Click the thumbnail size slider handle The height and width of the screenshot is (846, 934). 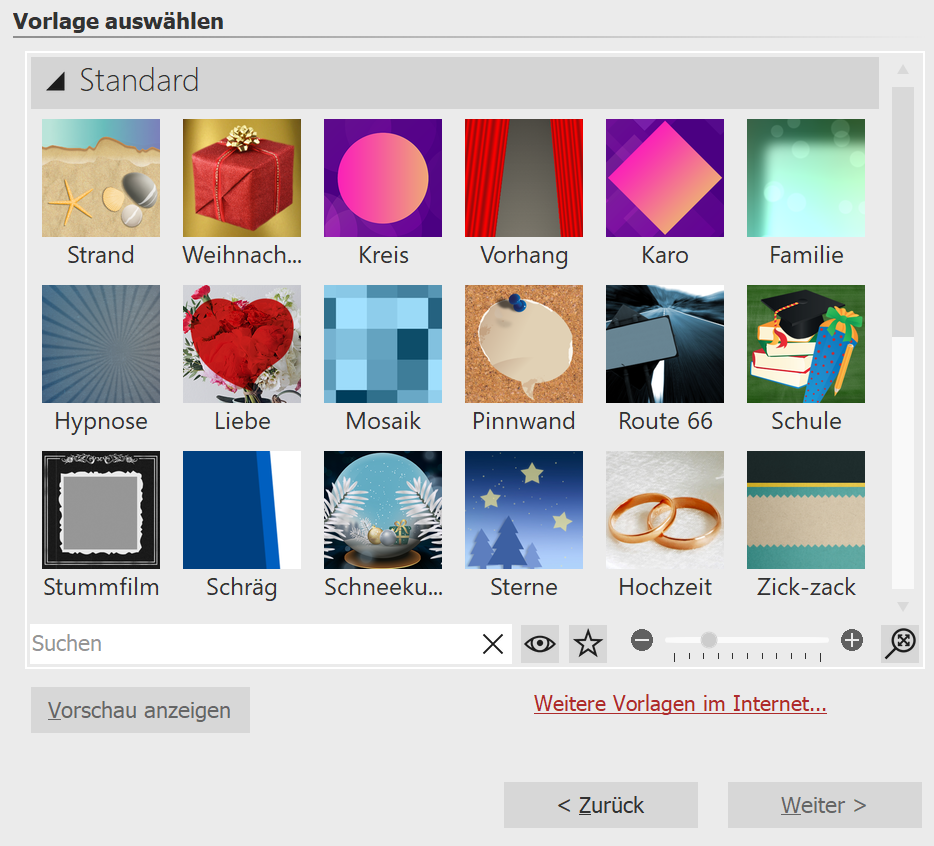click(x=708, y=640)
